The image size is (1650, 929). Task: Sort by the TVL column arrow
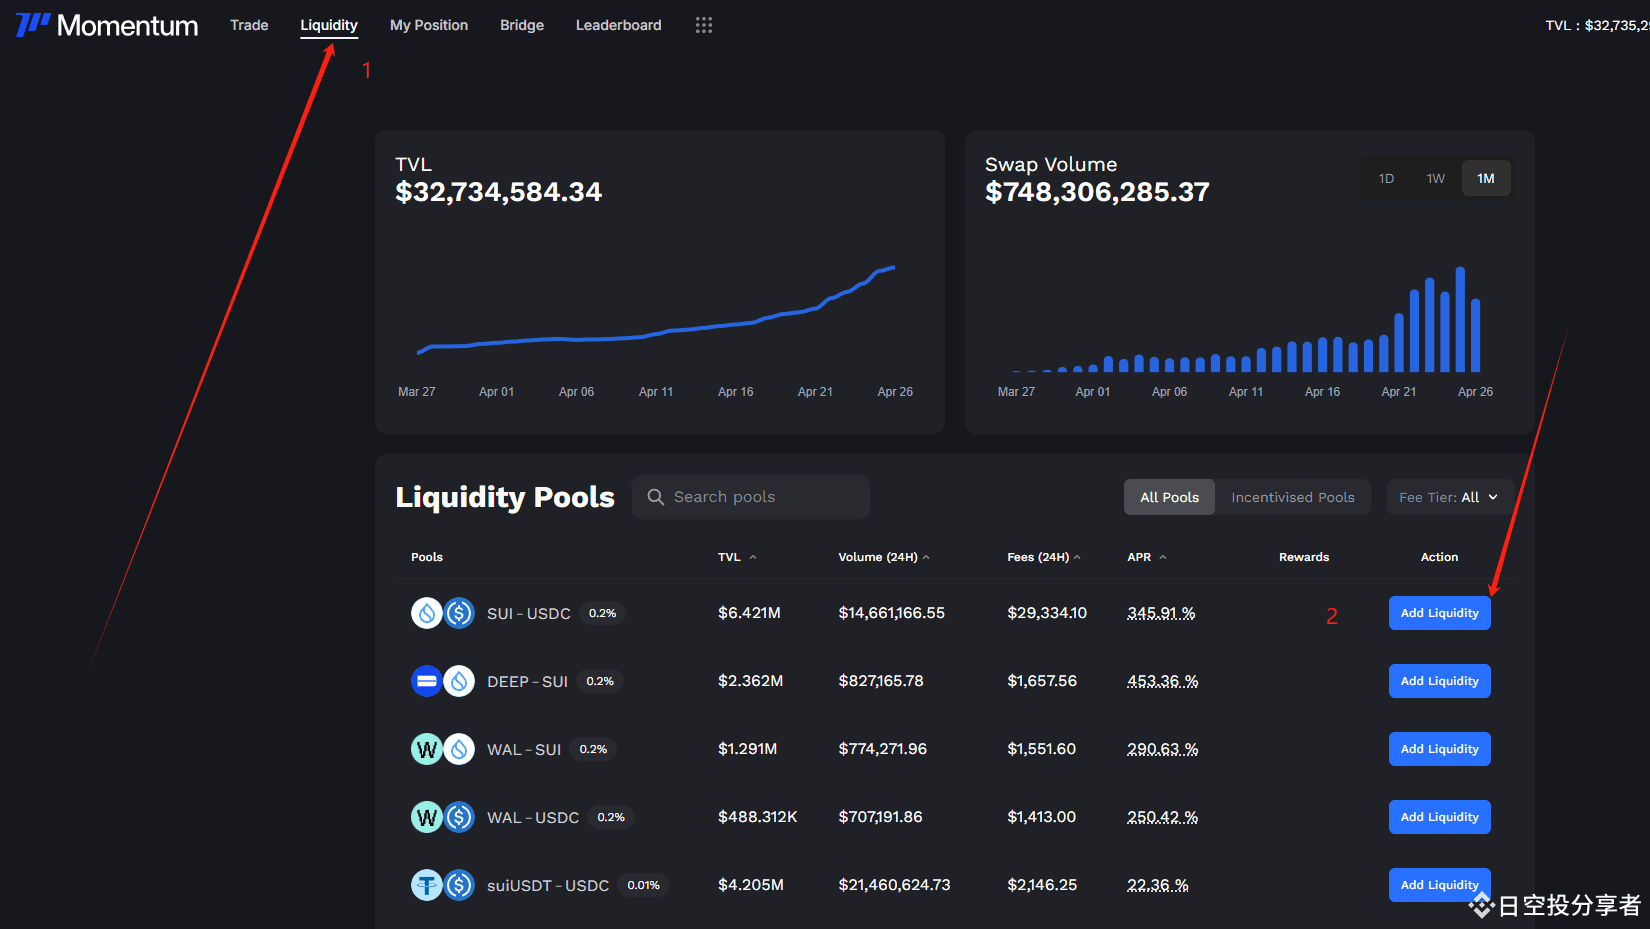click(x=753, y=557)
